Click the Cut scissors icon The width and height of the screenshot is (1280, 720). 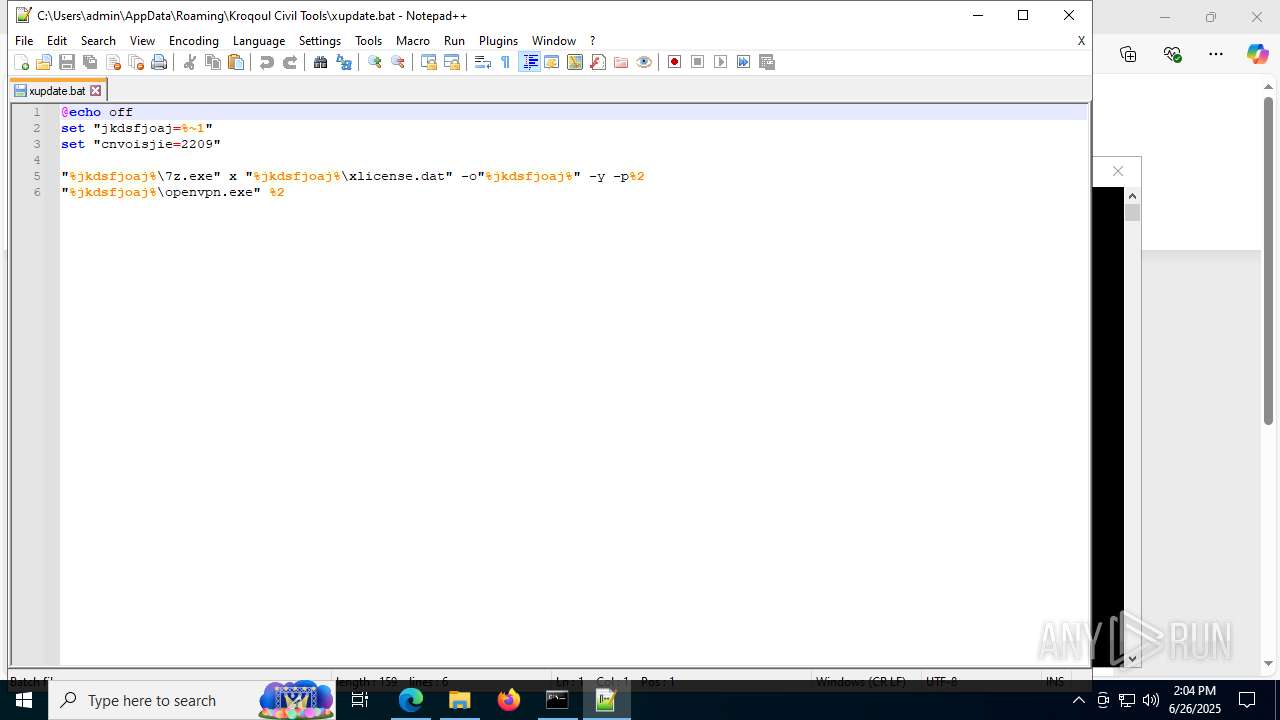pos(190,62)
